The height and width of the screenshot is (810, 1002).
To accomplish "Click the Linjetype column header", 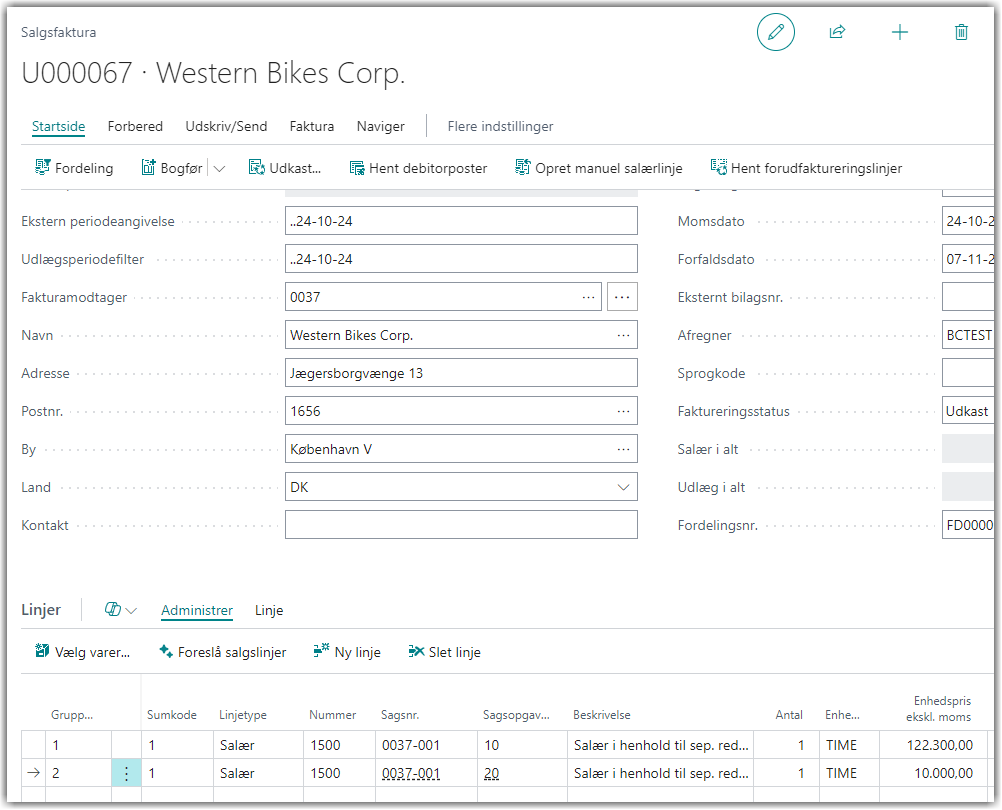I will pyautogui.click(x=243, y=715).
